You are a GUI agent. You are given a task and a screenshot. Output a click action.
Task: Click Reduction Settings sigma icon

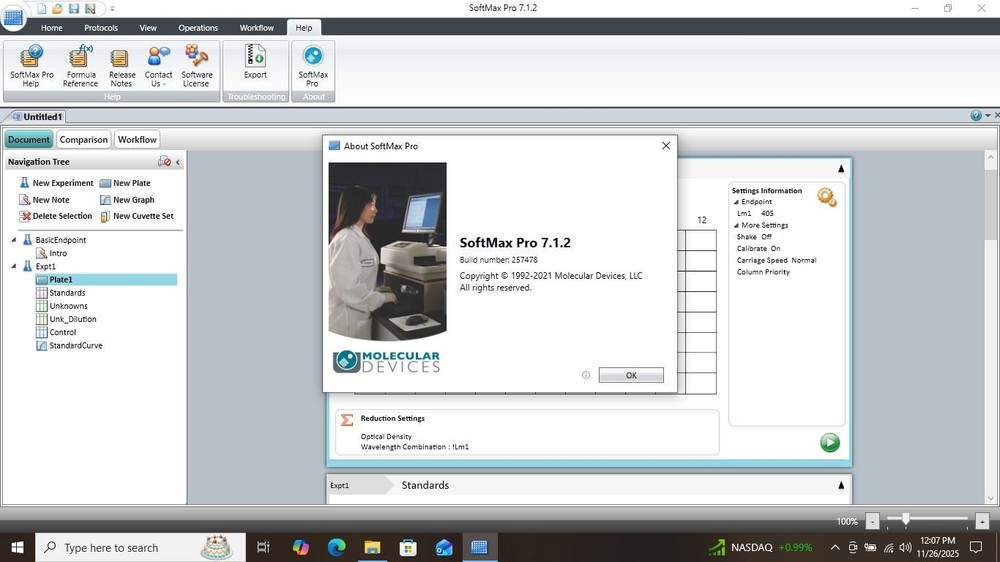click(346, 420)
